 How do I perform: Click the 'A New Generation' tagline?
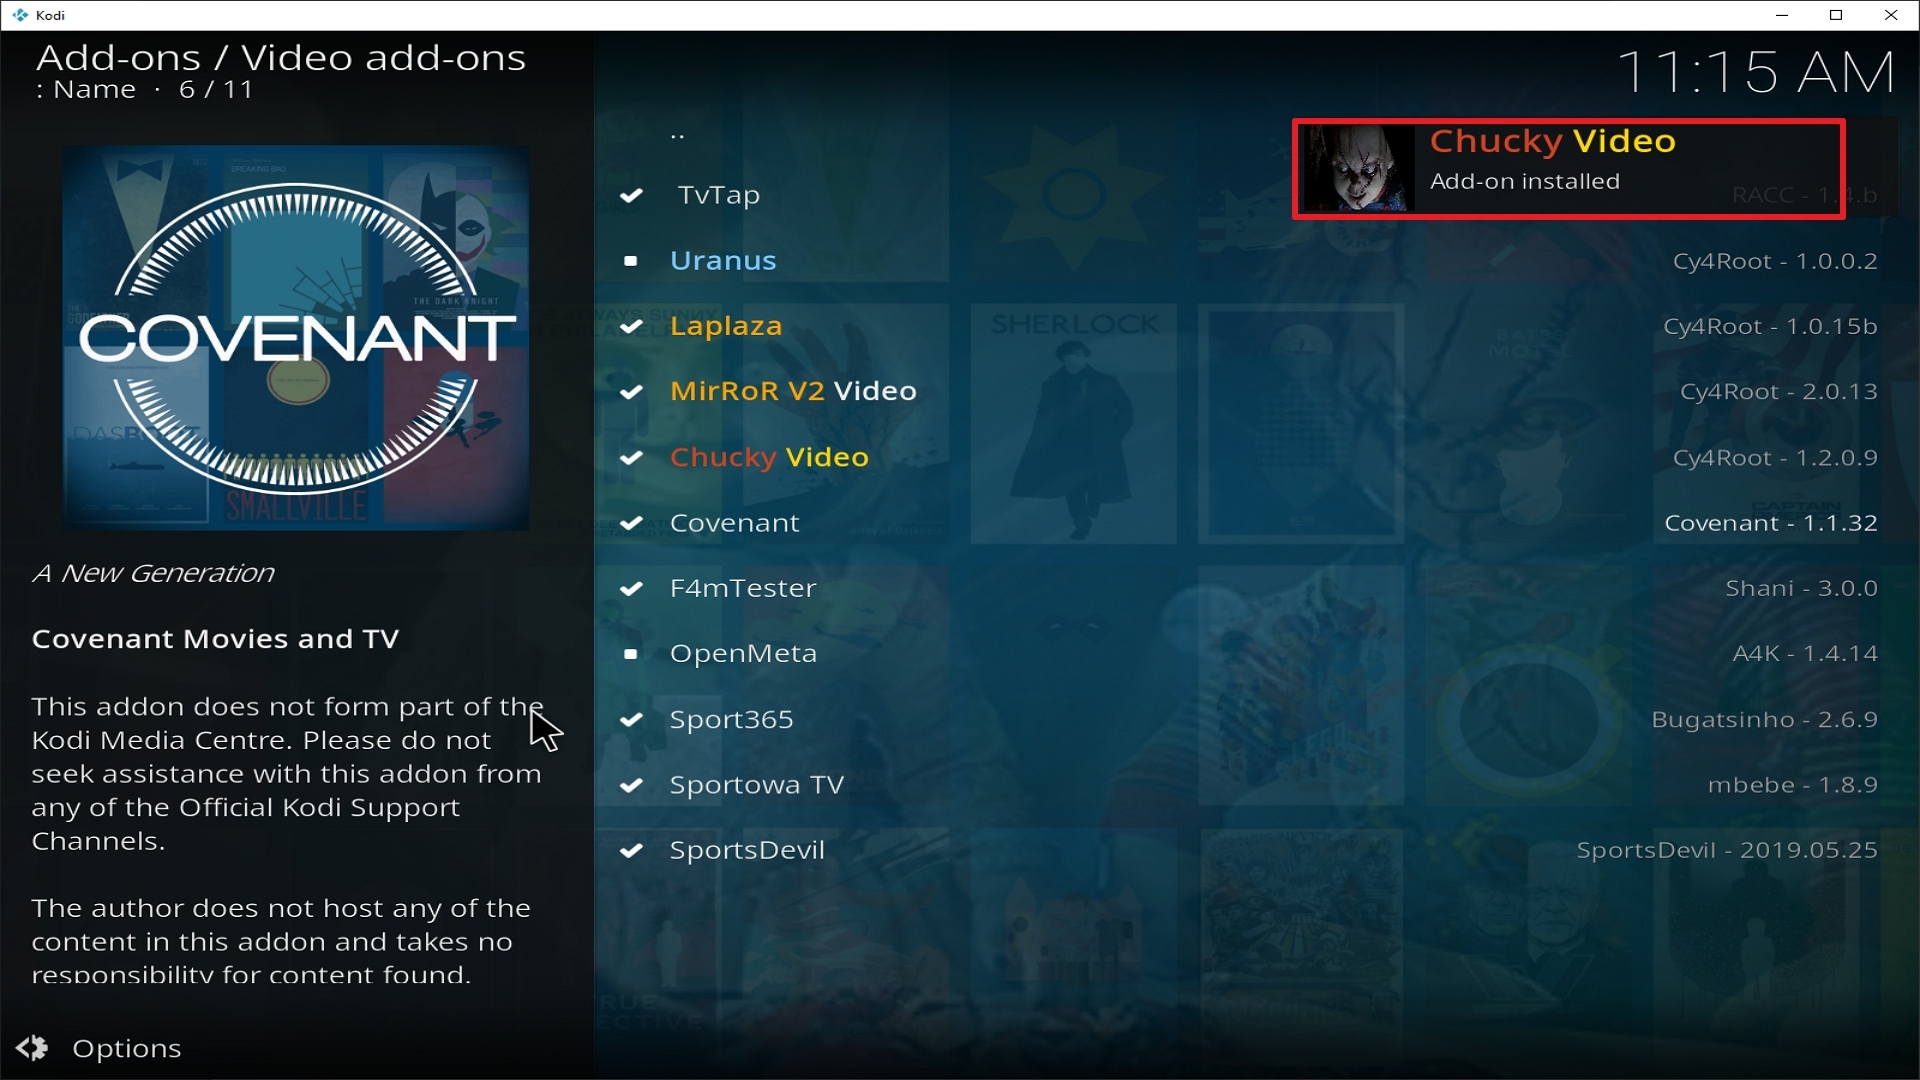click(153, 573)
